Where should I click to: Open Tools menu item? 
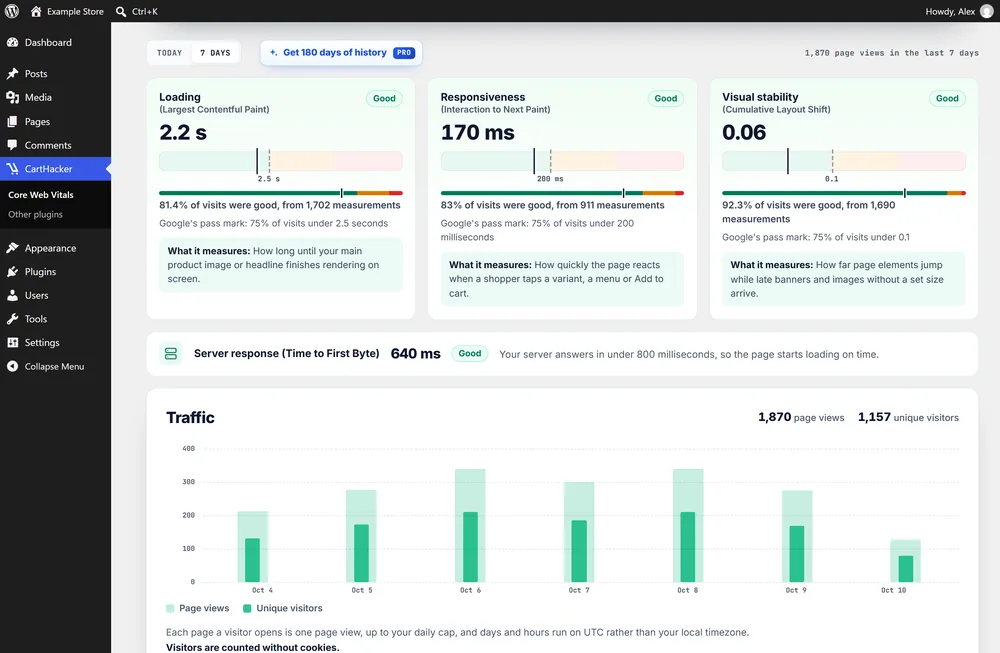(x=55, y=319)
